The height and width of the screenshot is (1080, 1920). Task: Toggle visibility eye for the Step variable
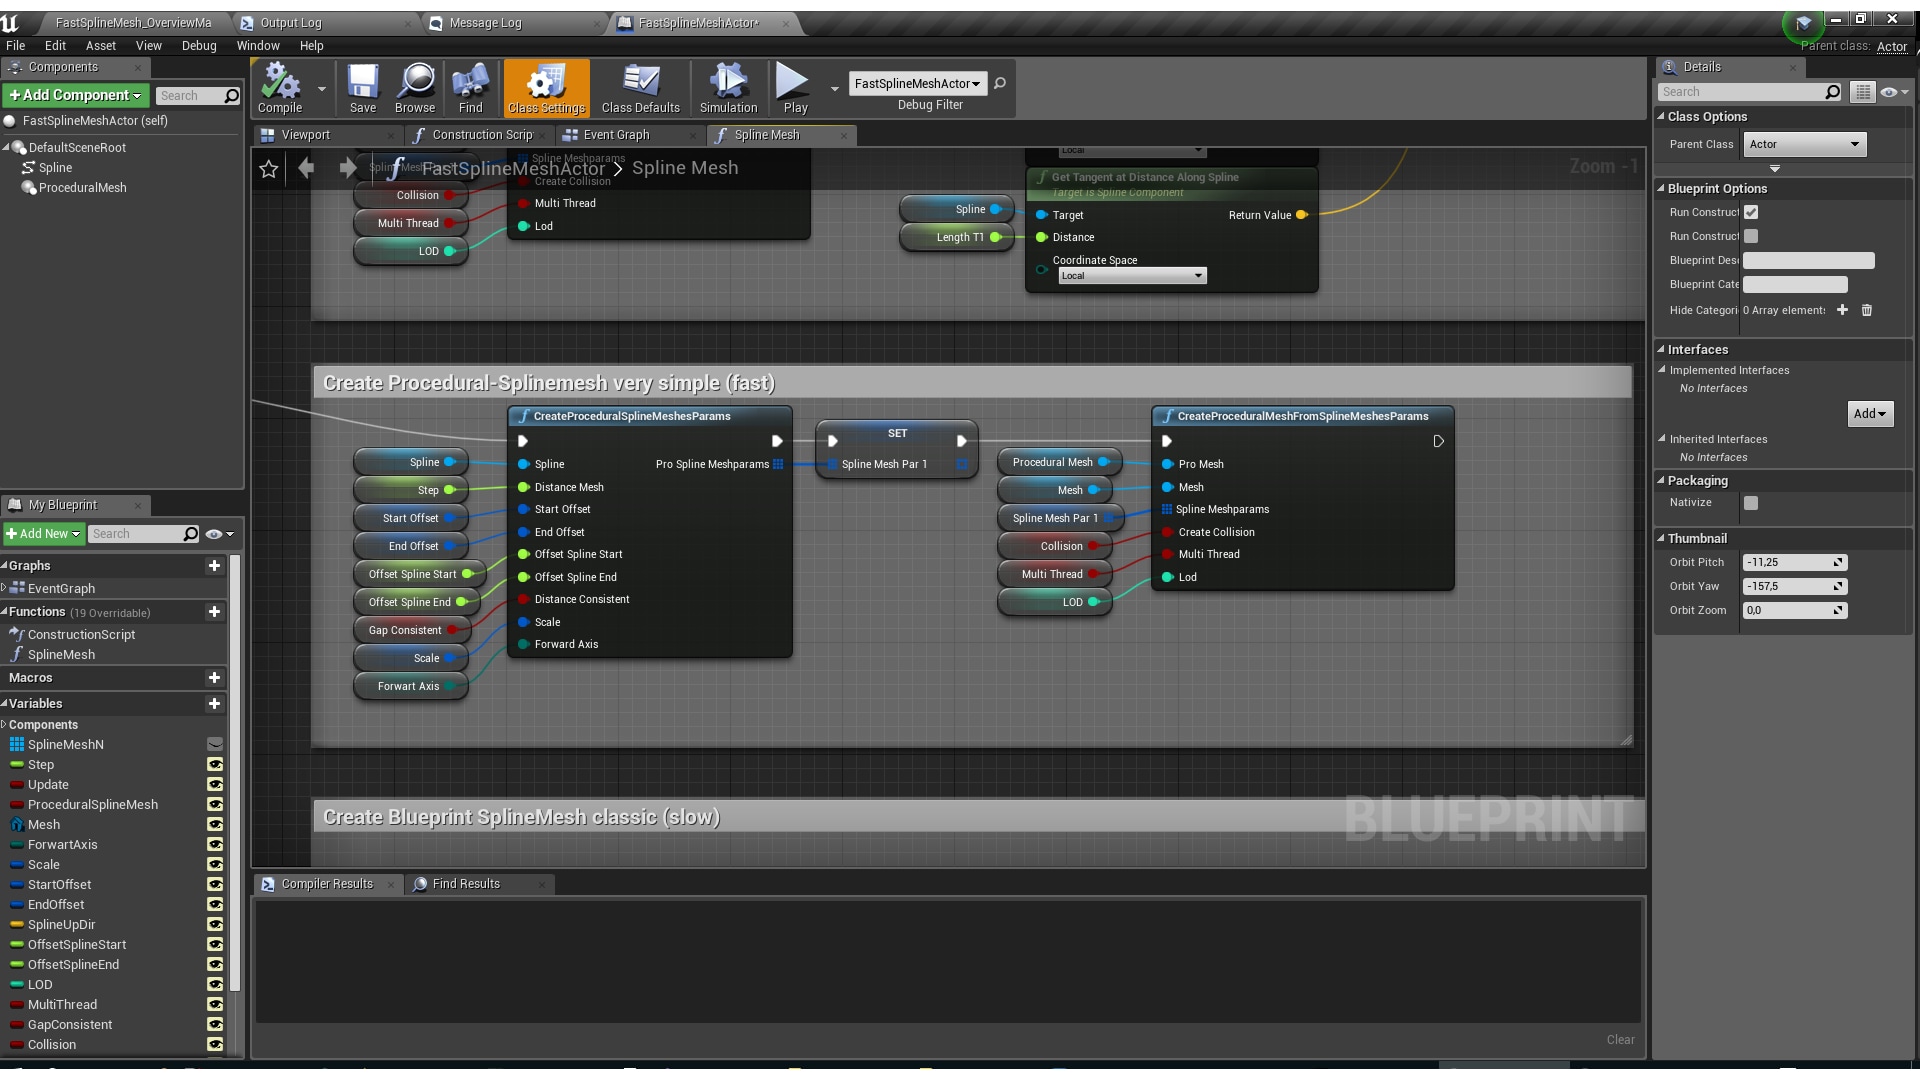point(215,765)
